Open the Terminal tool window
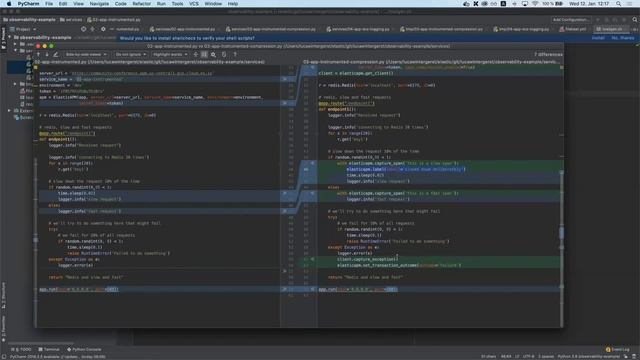 (x=49, y=349)
